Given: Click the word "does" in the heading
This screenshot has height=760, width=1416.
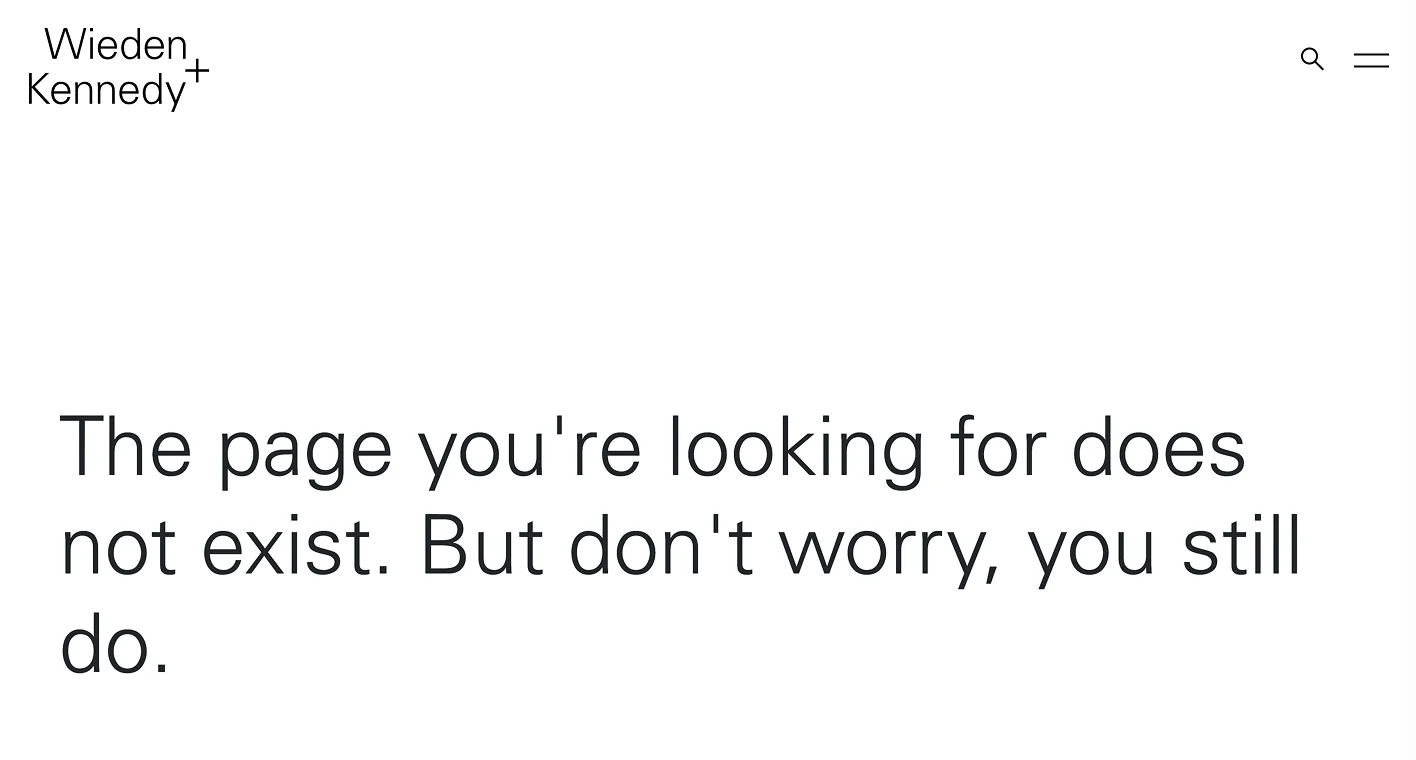Looking at the screenshot, I should click(x=1158, y=449).
